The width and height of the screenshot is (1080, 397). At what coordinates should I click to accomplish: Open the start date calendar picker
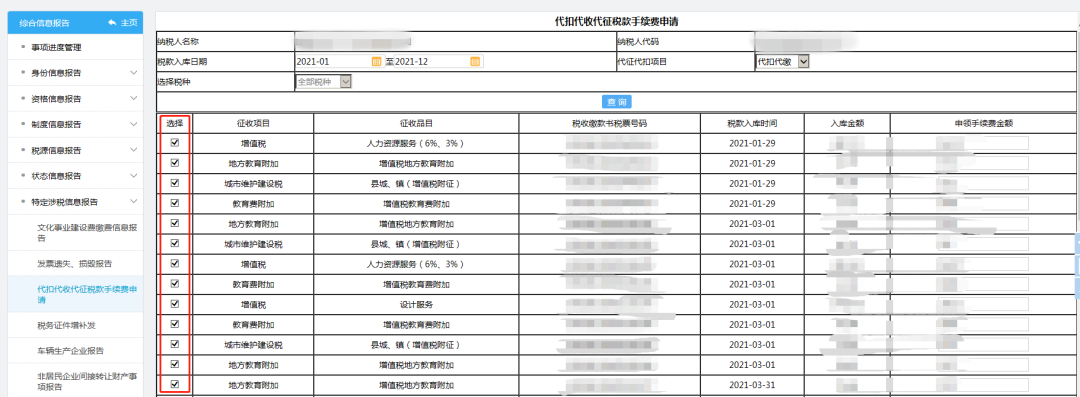tap(376, 61)
